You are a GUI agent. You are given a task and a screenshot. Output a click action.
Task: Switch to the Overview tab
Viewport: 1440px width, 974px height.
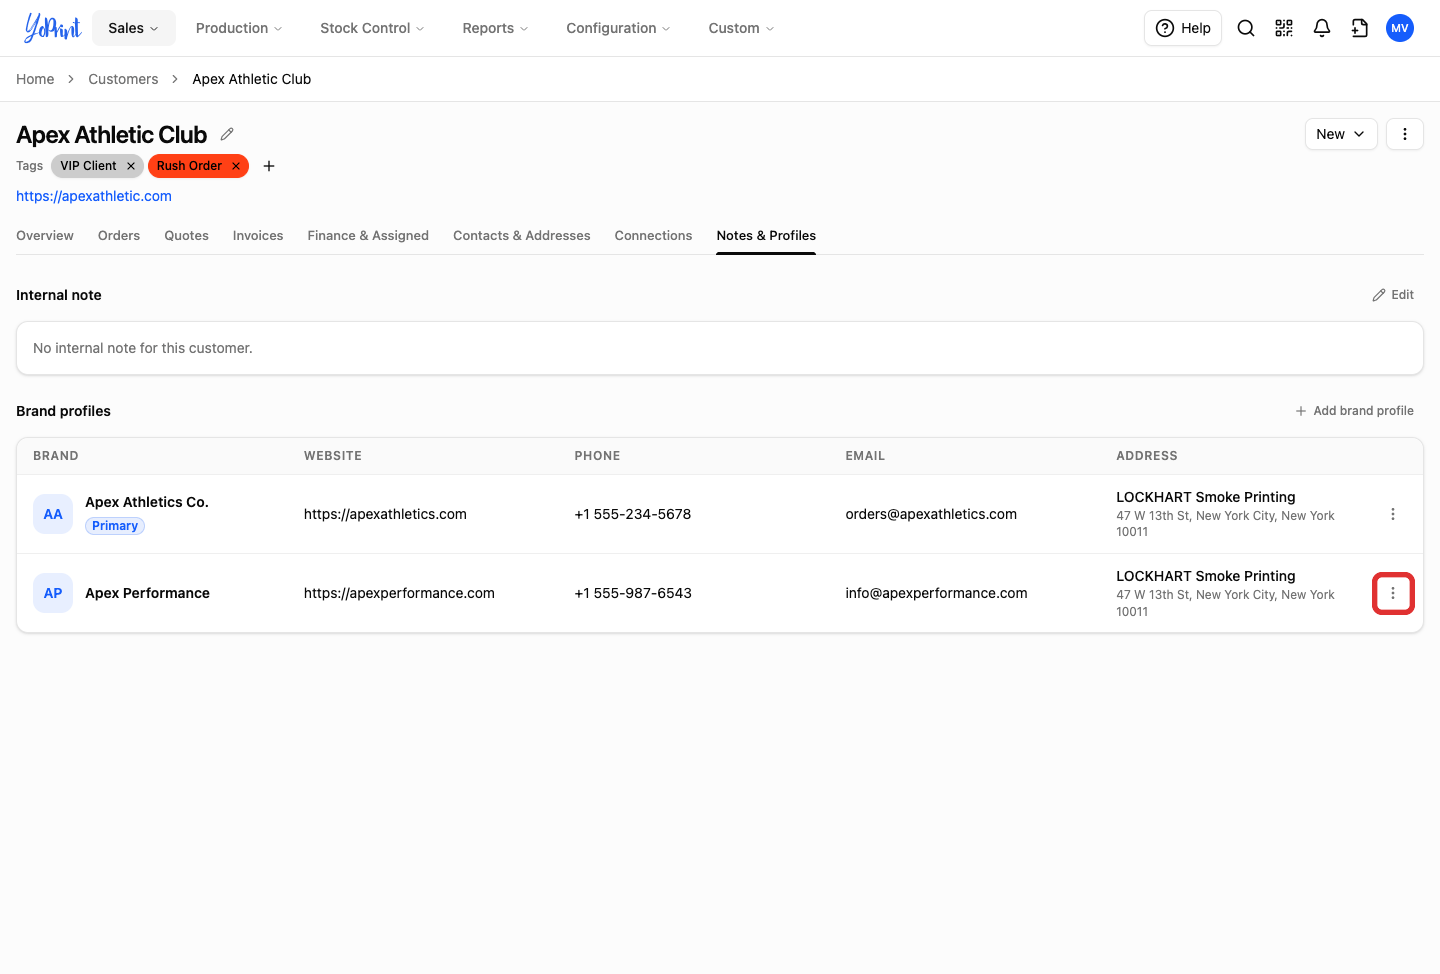(45, 236)
